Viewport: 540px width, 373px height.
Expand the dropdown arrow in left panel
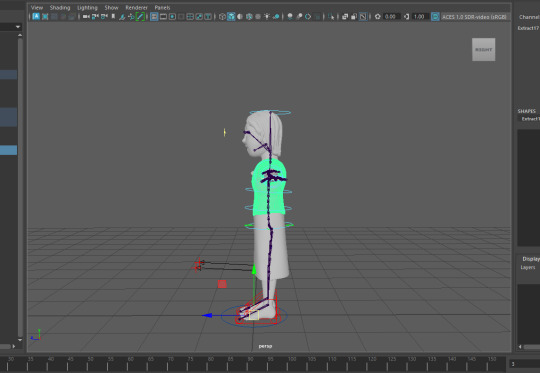(18, 27)
